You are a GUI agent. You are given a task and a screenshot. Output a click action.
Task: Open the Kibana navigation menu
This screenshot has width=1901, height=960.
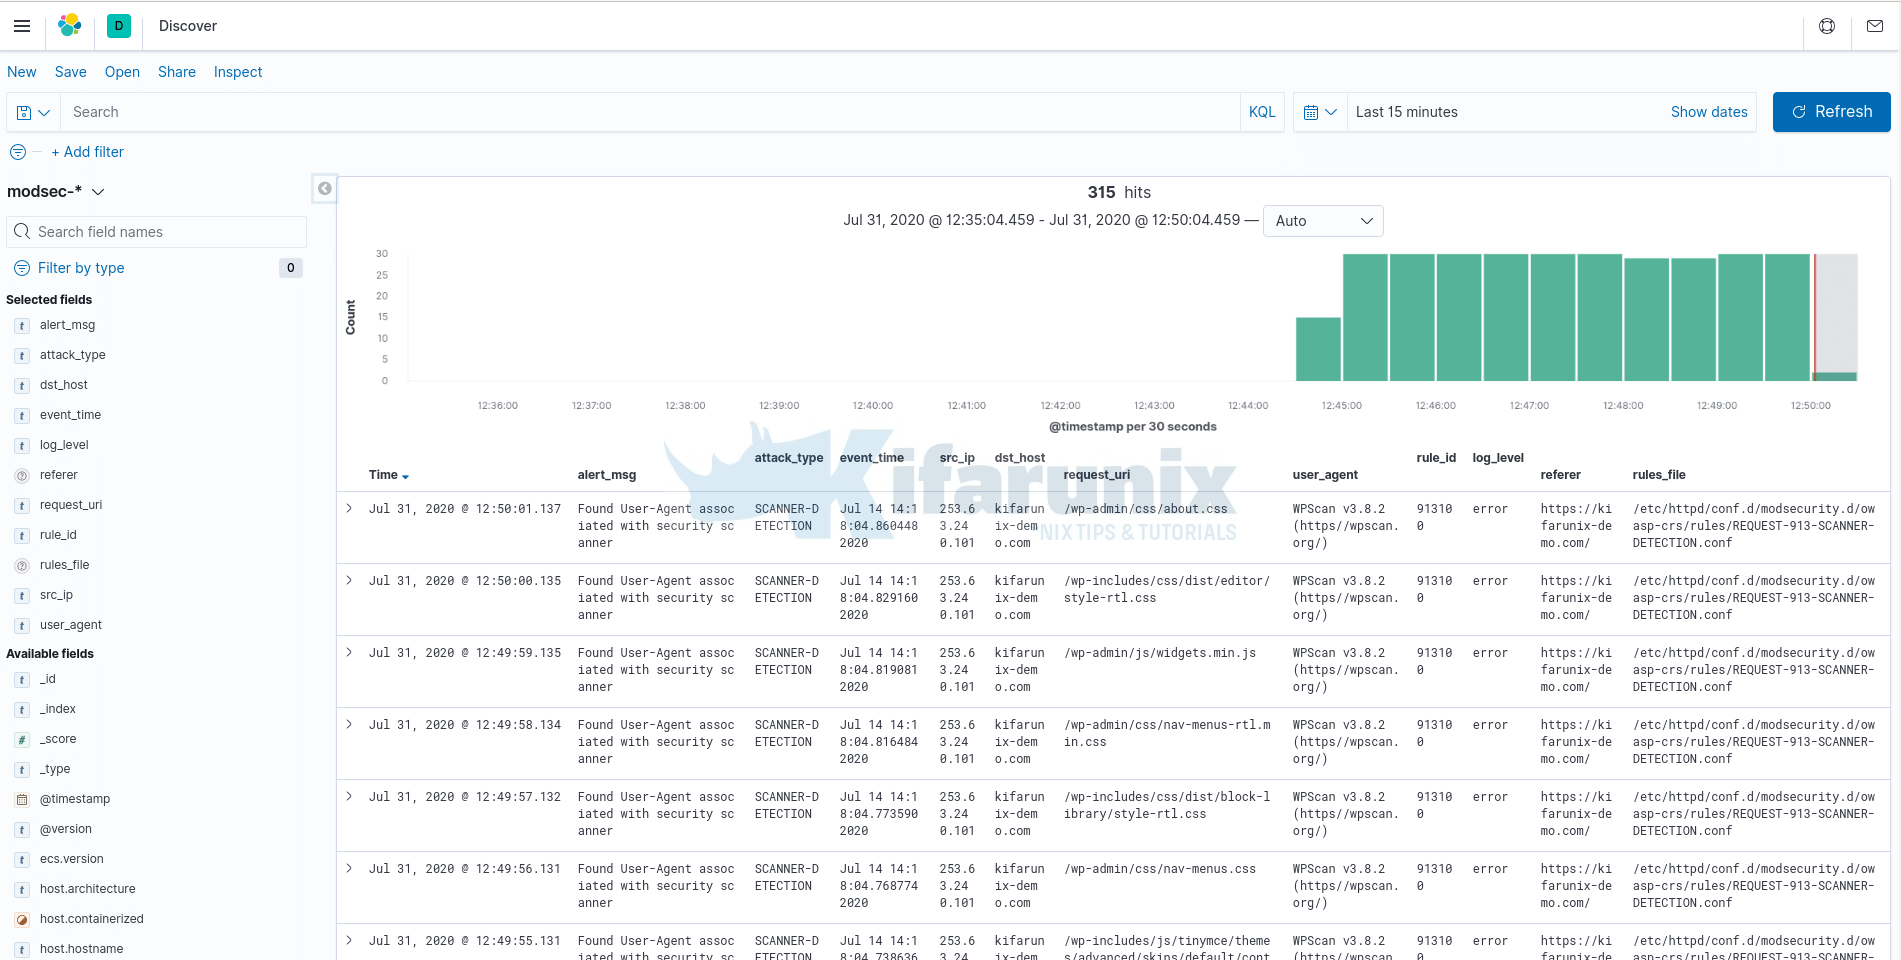coord(22,26)
